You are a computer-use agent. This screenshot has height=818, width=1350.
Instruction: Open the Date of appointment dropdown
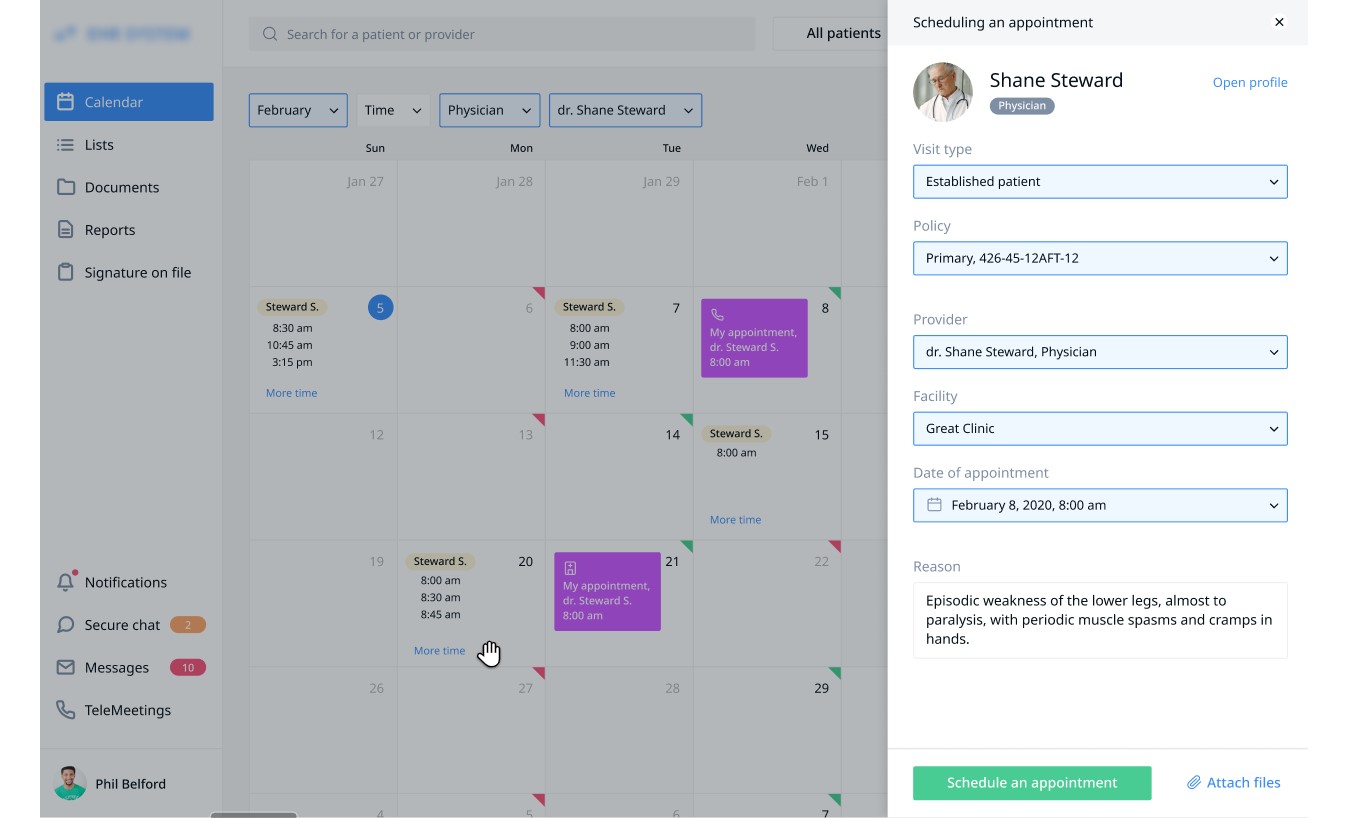(1100, 505)
